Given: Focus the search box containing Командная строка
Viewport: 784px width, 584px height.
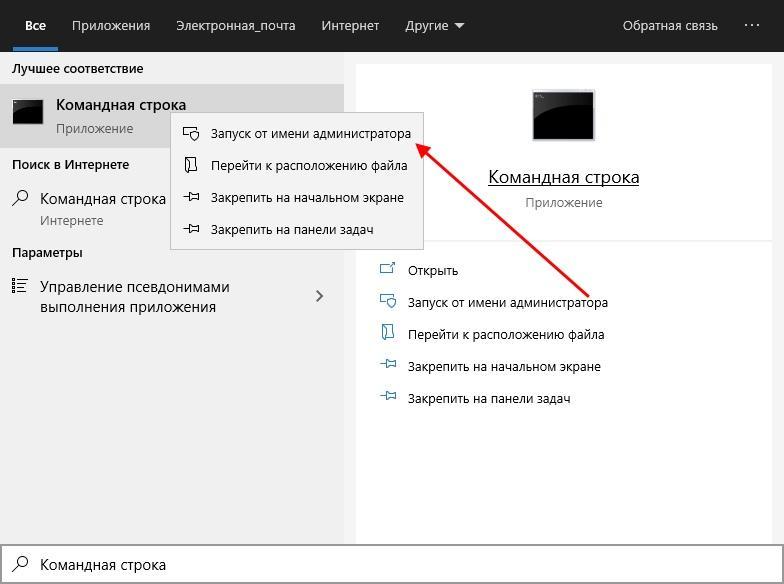Looking at the screenshot, I should tap(392, 564).
